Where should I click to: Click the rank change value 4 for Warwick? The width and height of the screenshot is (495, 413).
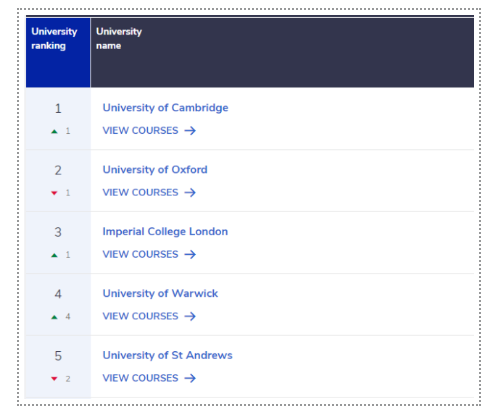click(68, 317)
